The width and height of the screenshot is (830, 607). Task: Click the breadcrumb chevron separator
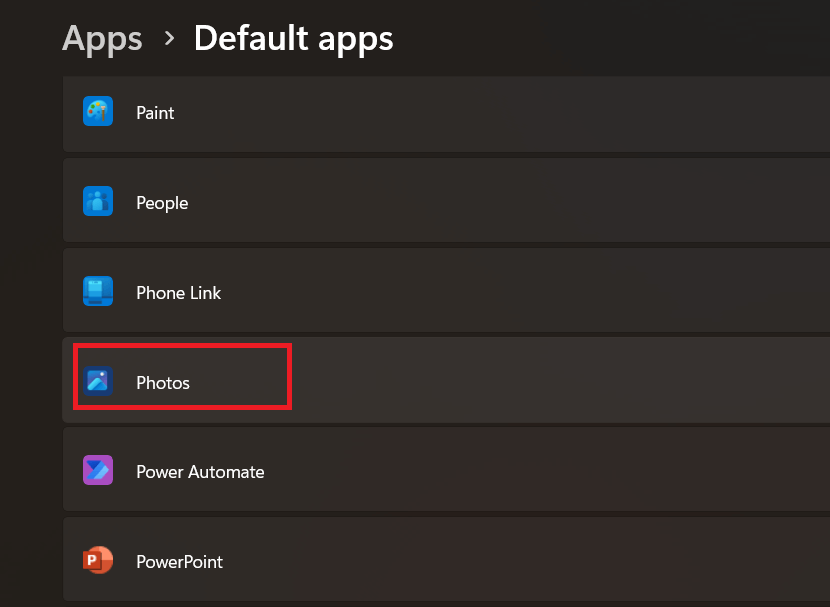tap(169, 39)
